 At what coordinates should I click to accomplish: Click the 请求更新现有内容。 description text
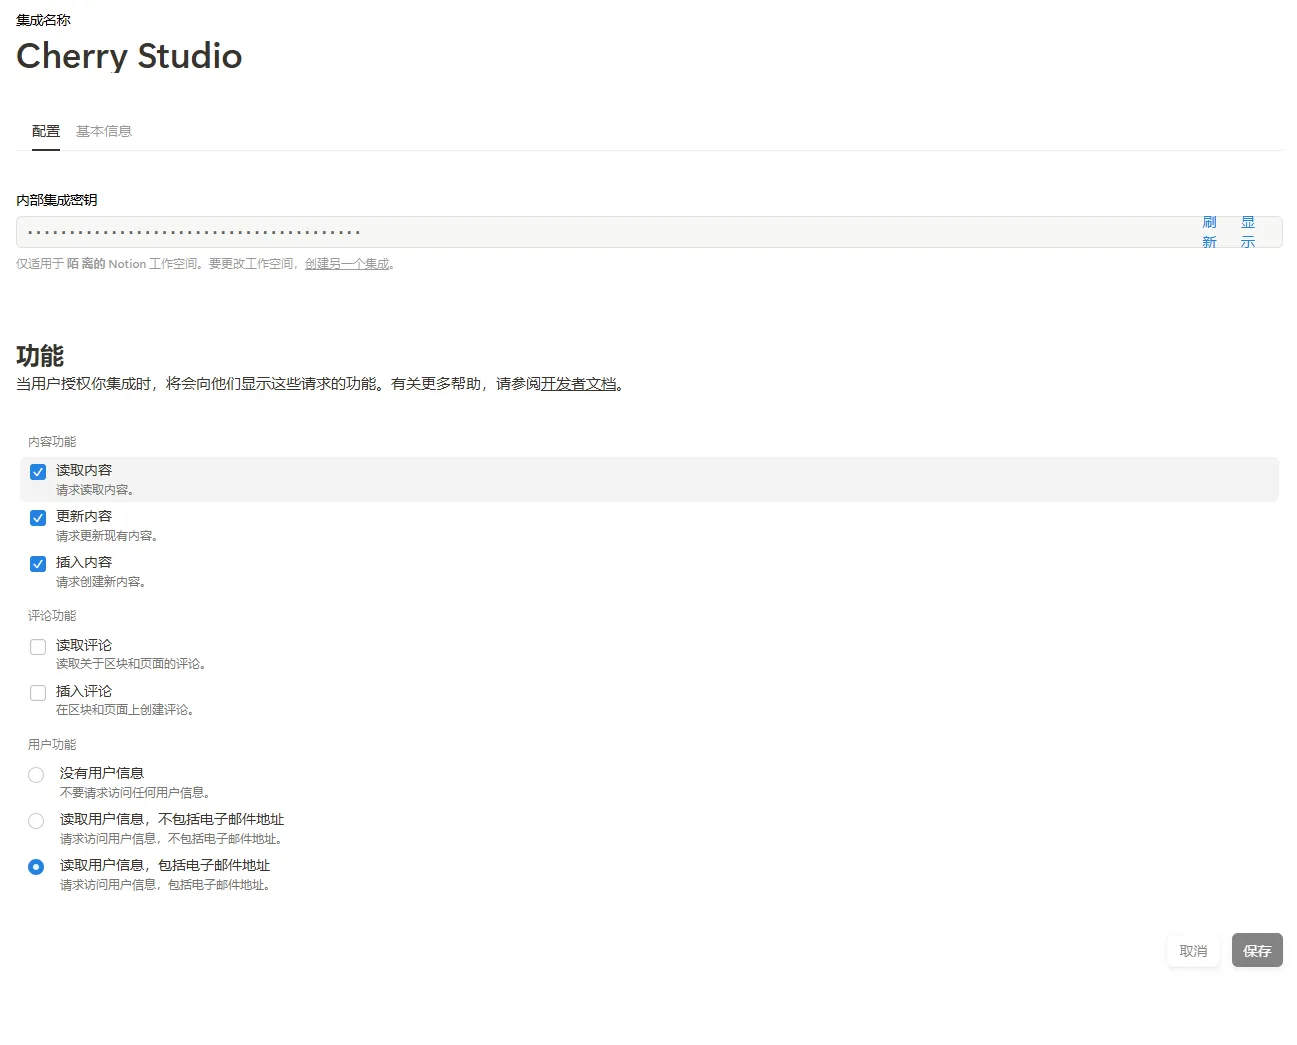pyautogui.click(x=107, y=536)
